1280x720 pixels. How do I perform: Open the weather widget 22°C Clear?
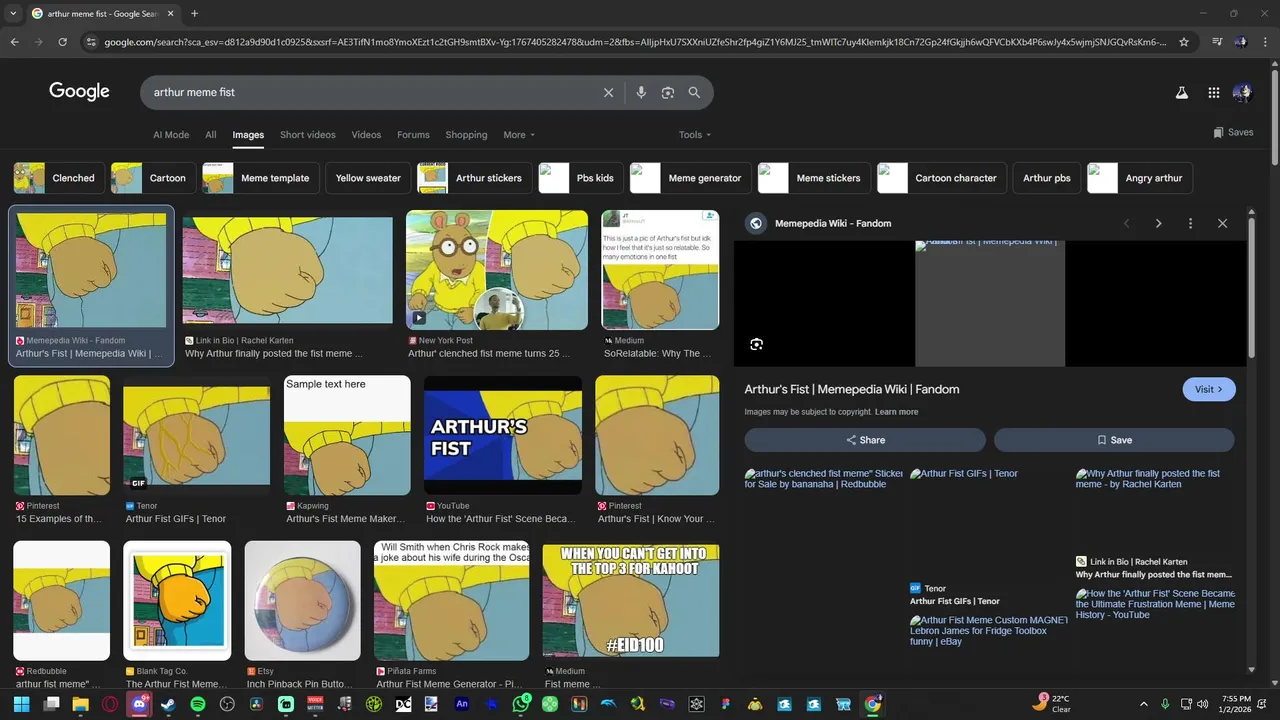[1051, 704]
